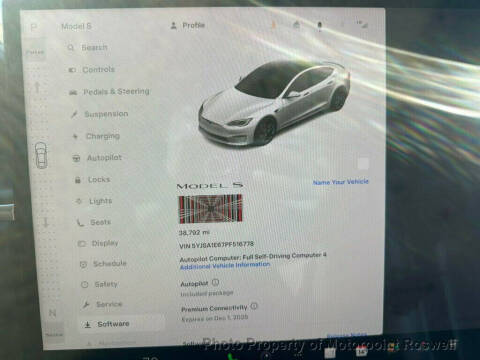Viewport: 480px width, 360px height.
Task: Click the Autopilot steering wheel icon
Action: (76, 158)
